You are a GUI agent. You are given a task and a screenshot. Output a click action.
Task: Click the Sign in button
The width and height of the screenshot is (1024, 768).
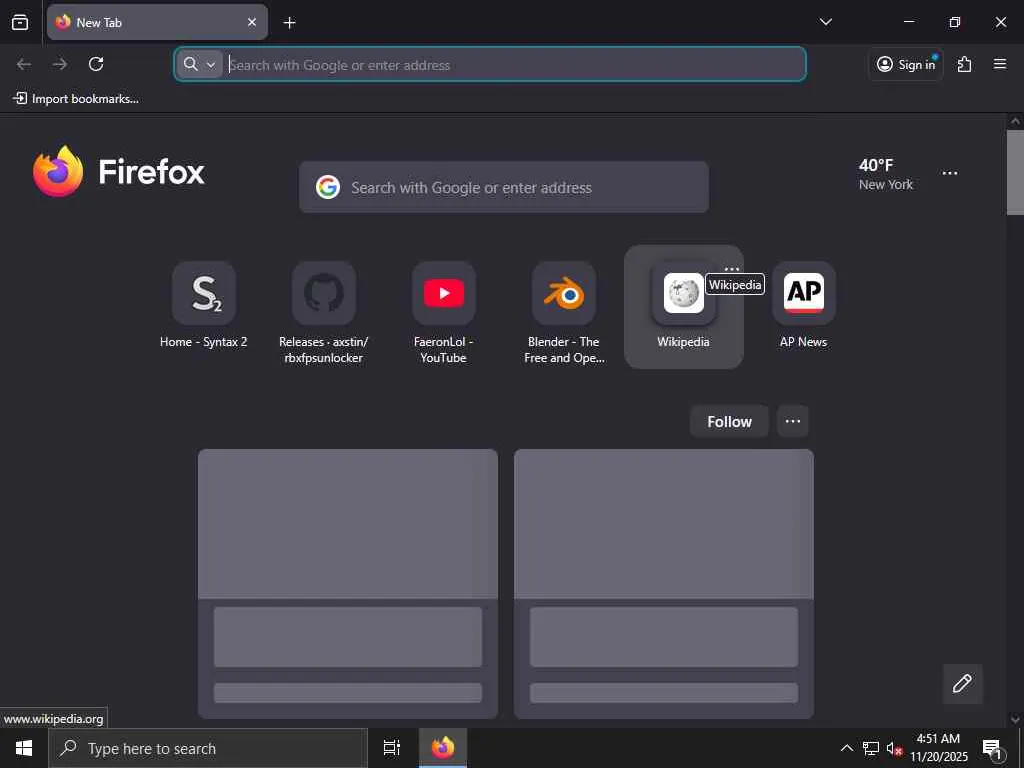click(906, 64)
